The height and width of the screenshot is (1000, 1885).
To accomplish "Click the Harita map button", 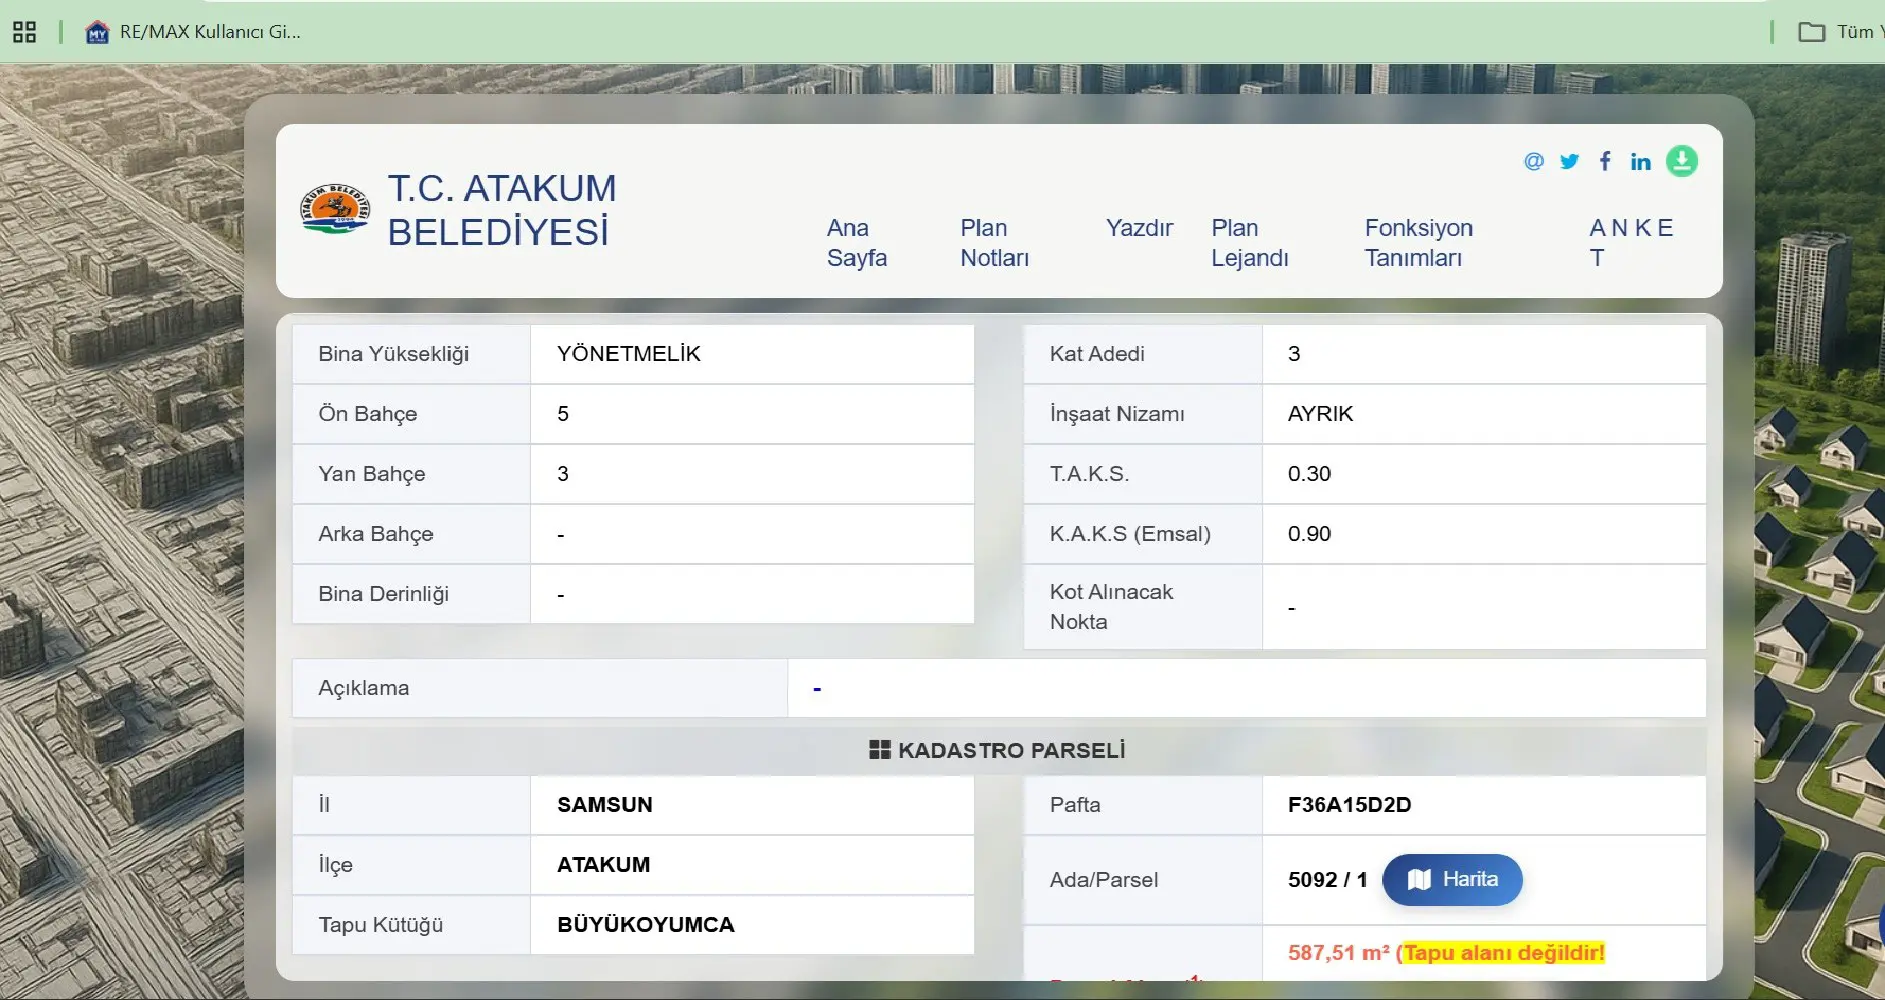I will [1453, 880].
